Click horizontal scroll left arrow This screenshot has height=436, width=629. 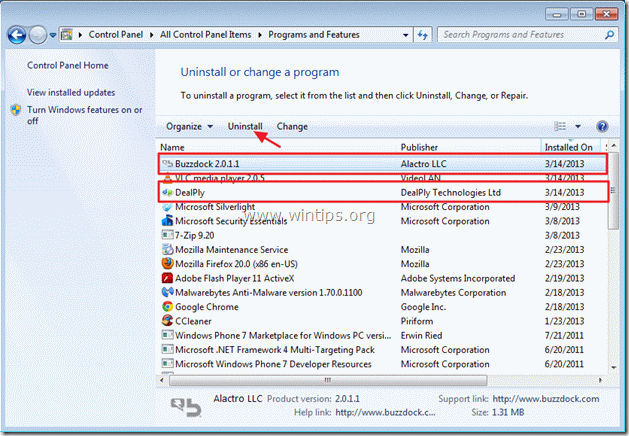162,380
